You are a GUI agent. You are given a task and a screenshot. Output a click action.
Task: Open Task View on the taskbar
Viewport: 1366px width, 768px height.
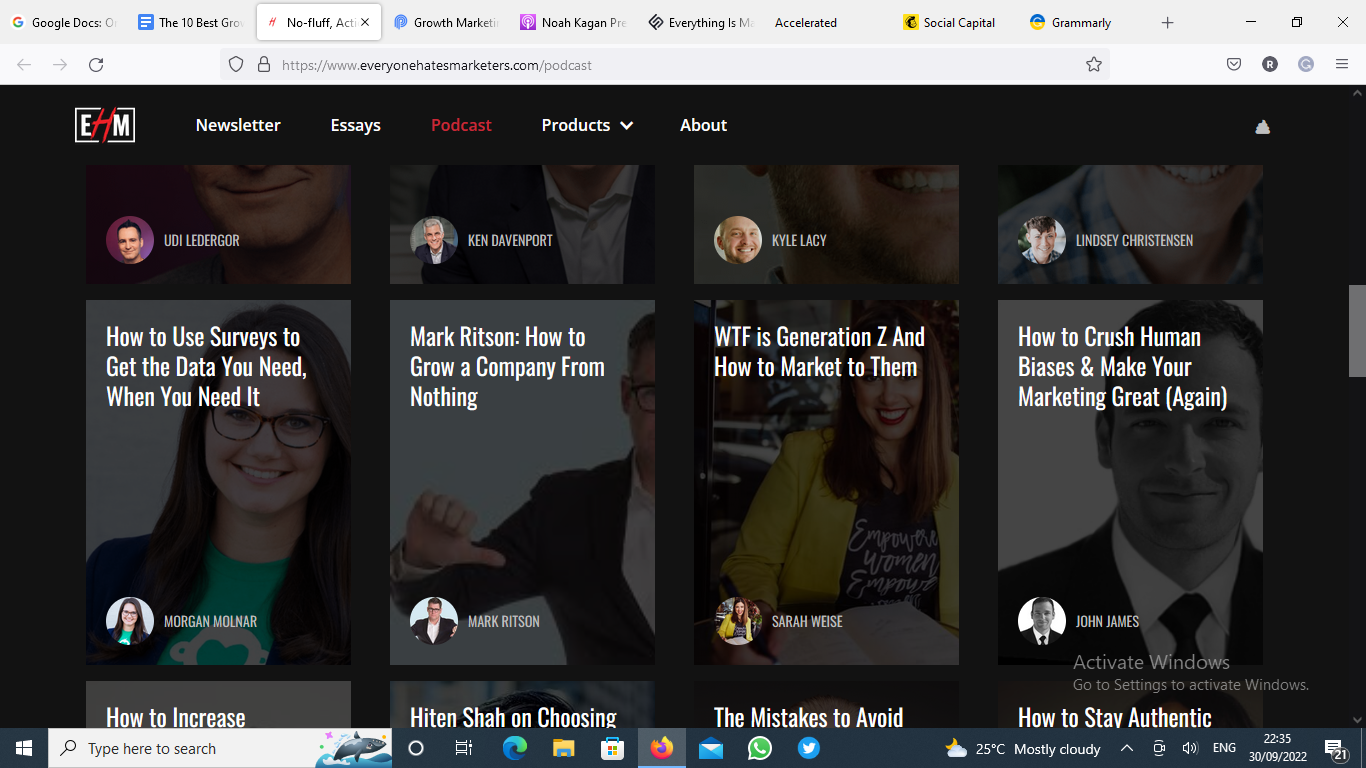tap(464, 748)
